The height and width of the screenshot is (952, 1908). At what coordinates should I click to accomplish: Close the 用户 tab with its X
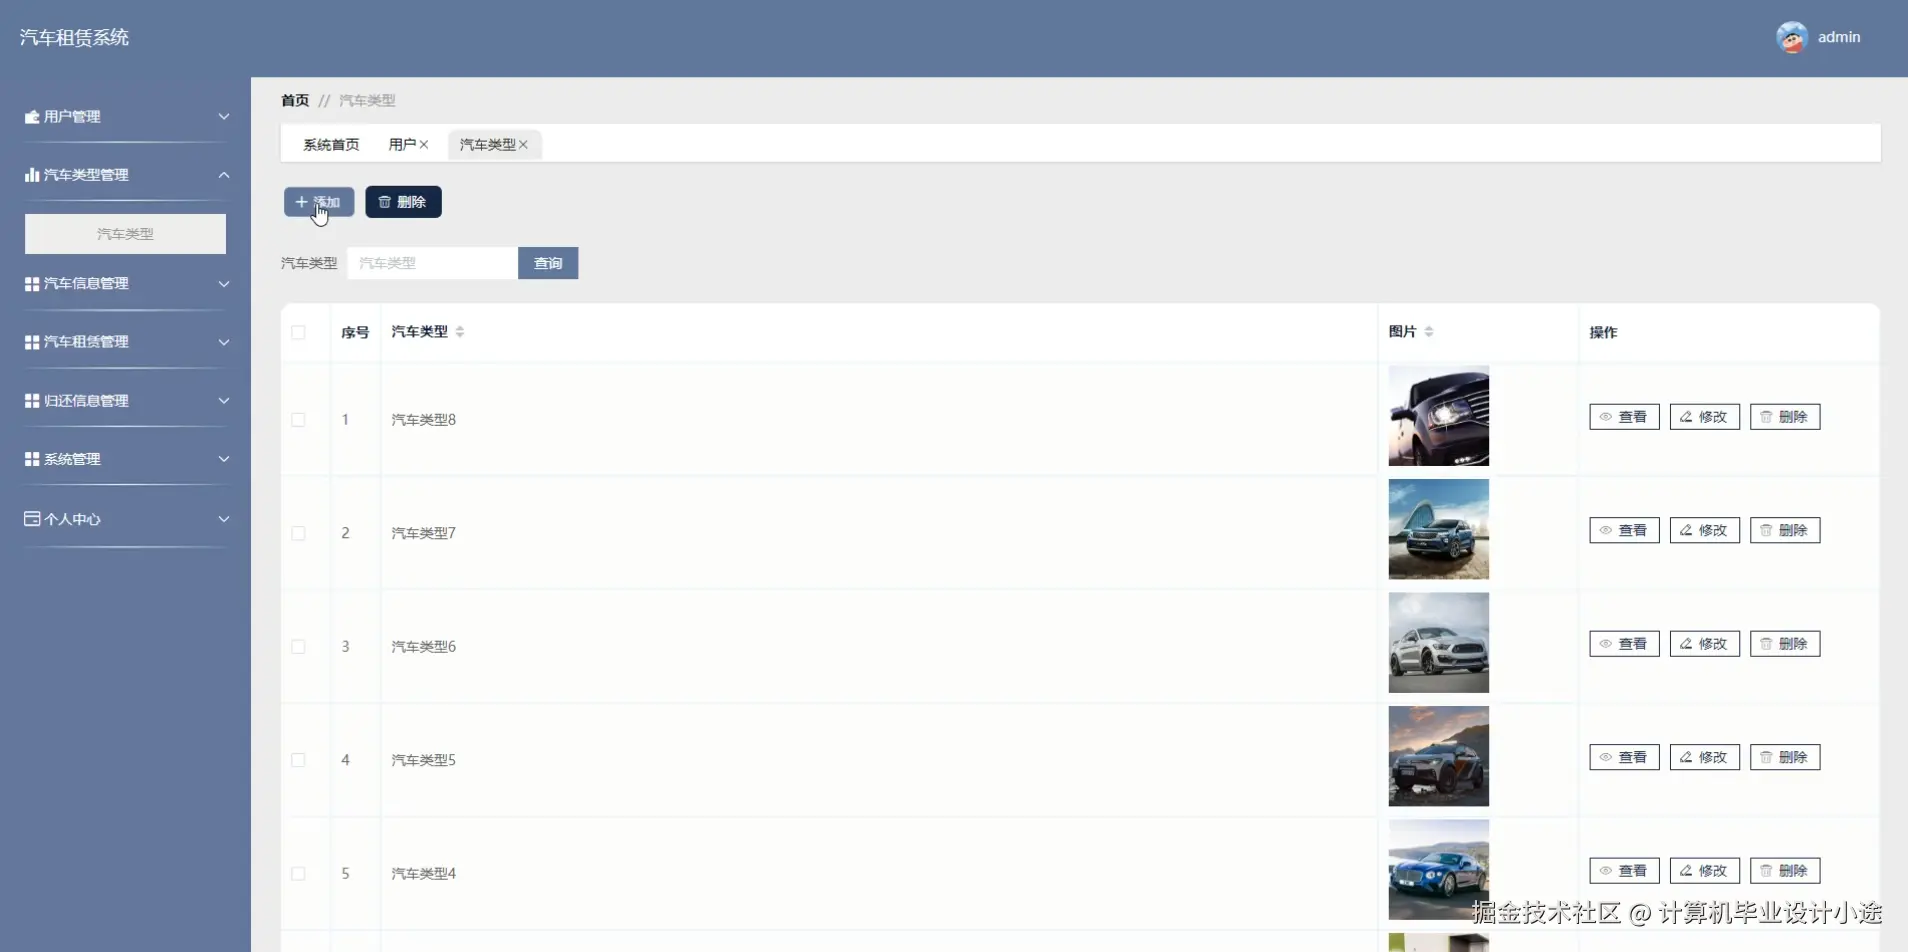[424, 145]
